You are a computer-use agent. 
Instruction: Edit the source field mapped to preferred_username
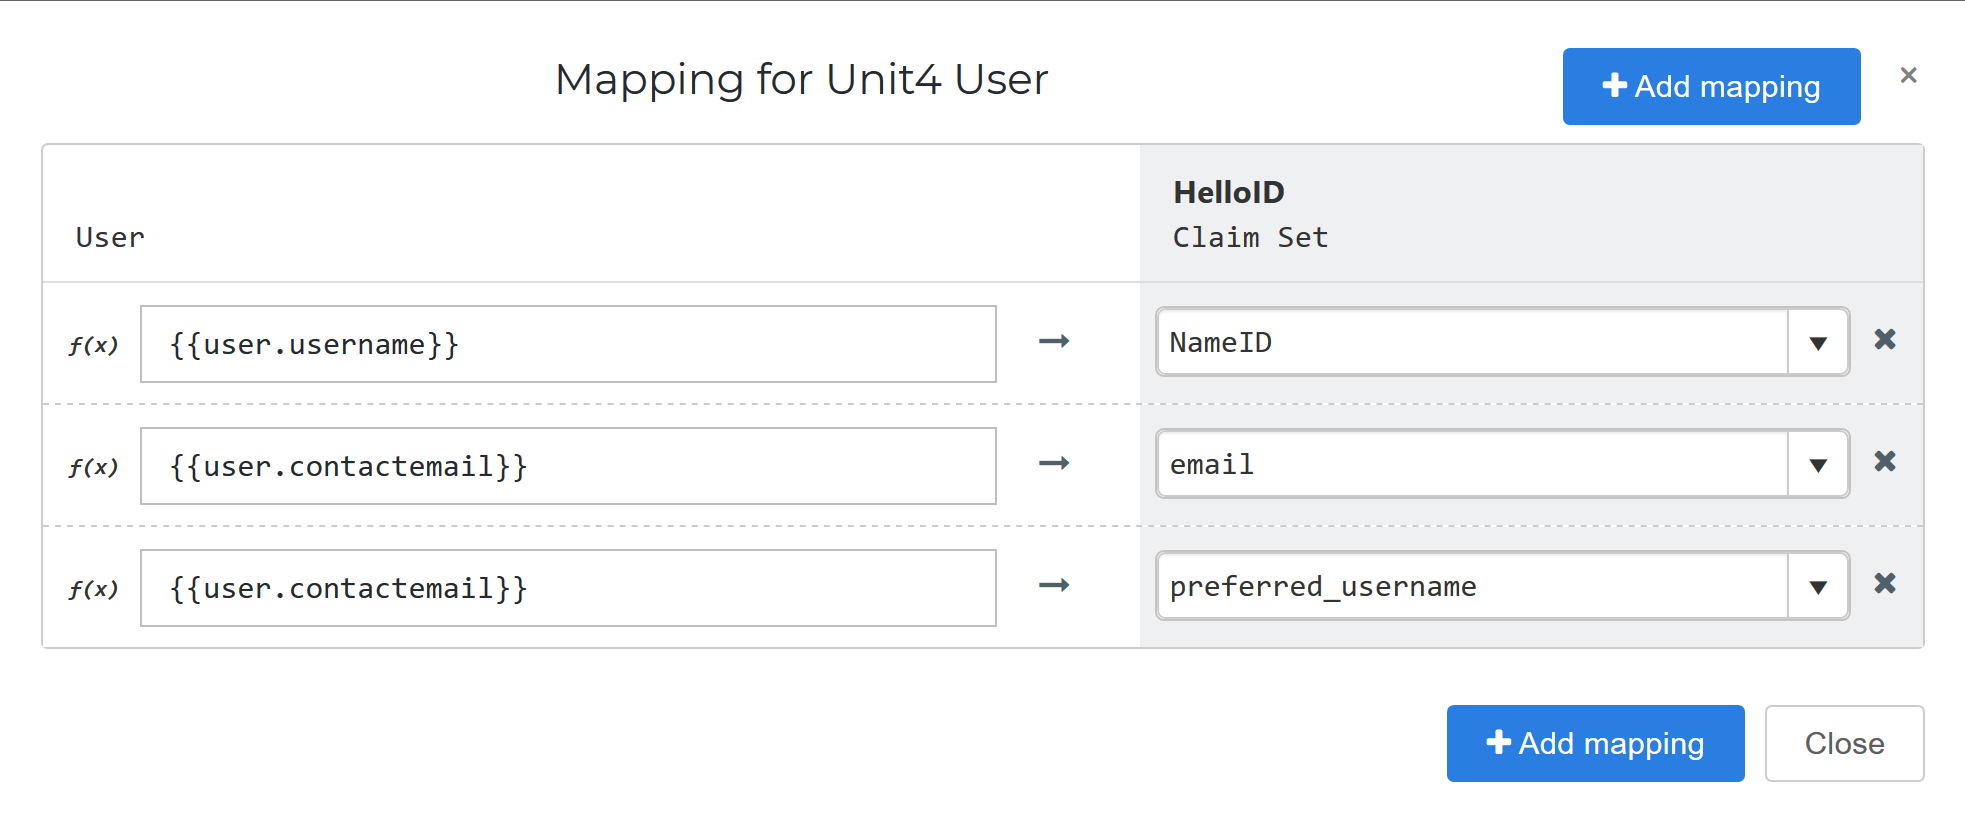pyautogui.click(x=568, y=589)
